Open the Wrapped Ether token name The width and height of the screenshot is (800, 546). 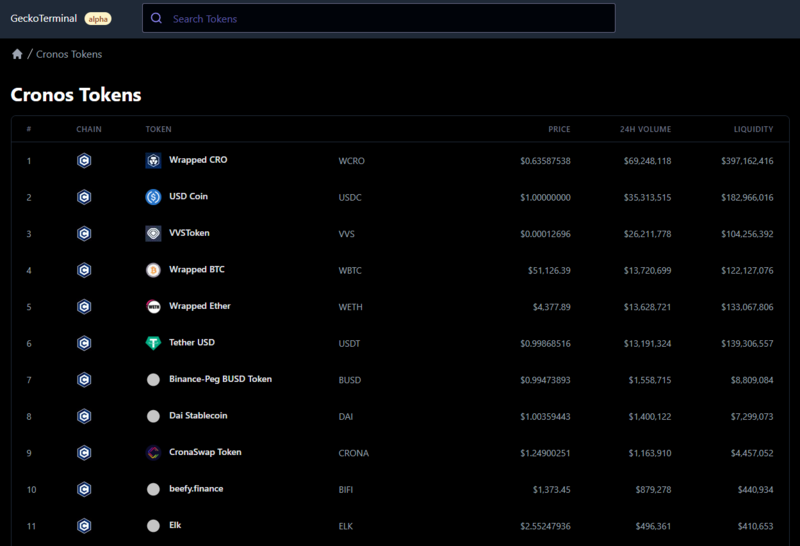click(199, 306)
